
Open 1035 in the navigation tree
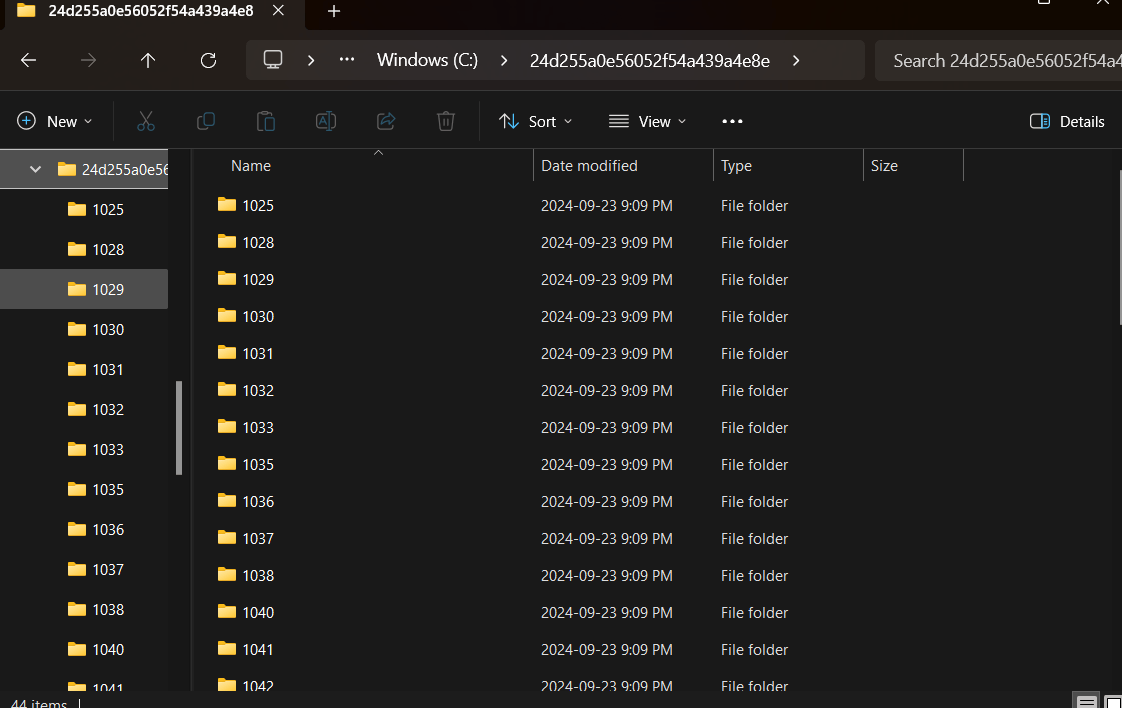[84, 490]
